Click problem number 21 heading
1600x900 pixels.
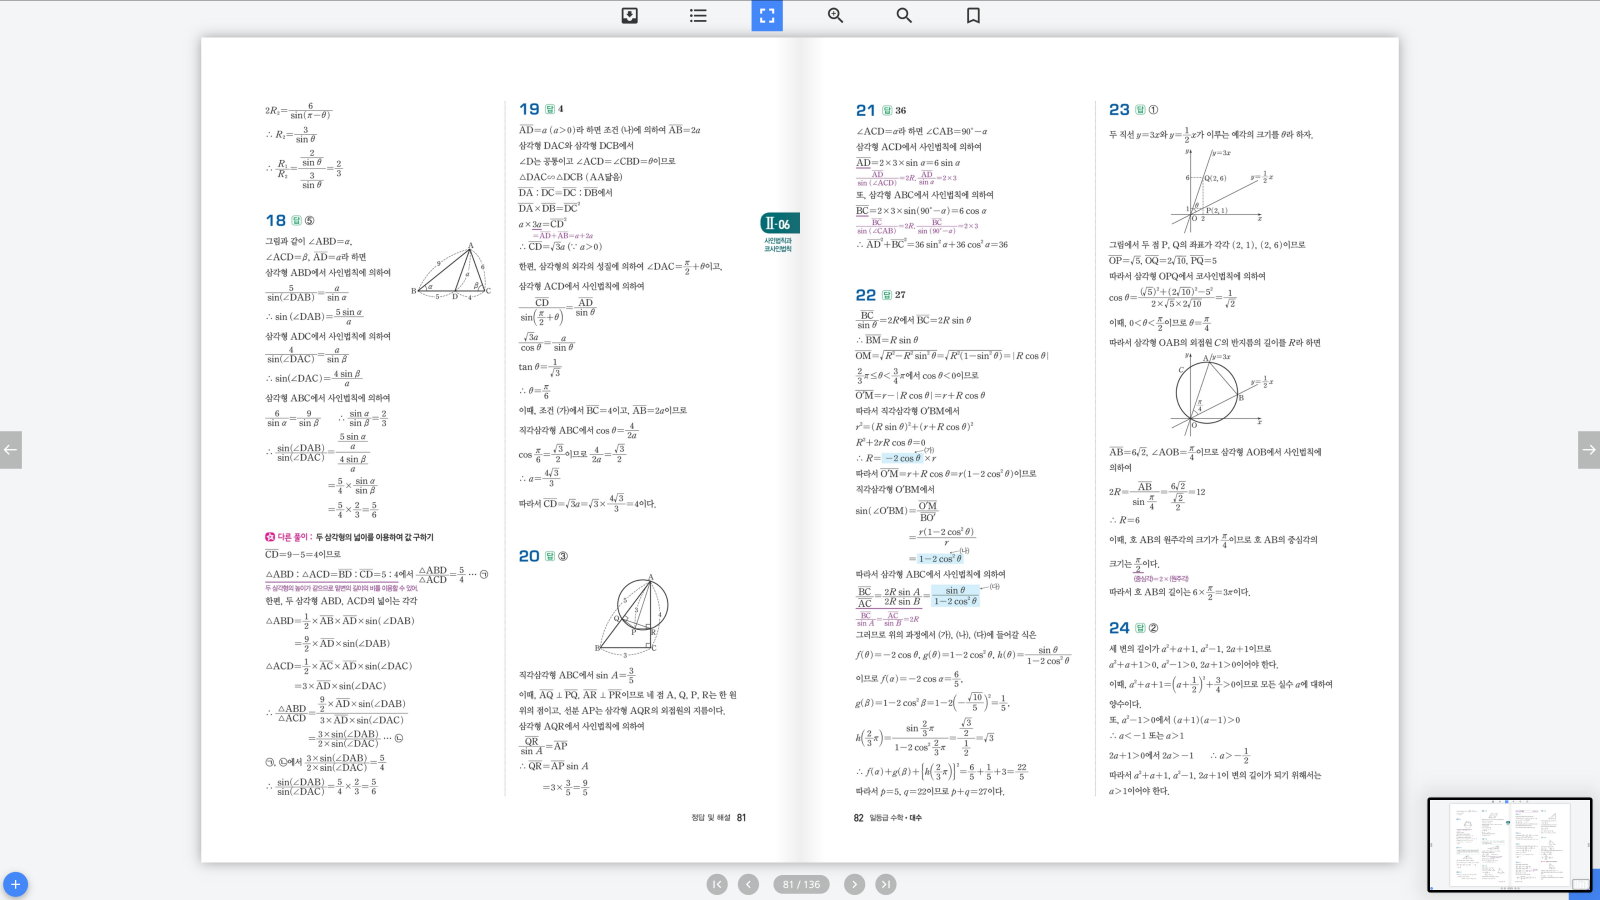[x=865, y=110]
